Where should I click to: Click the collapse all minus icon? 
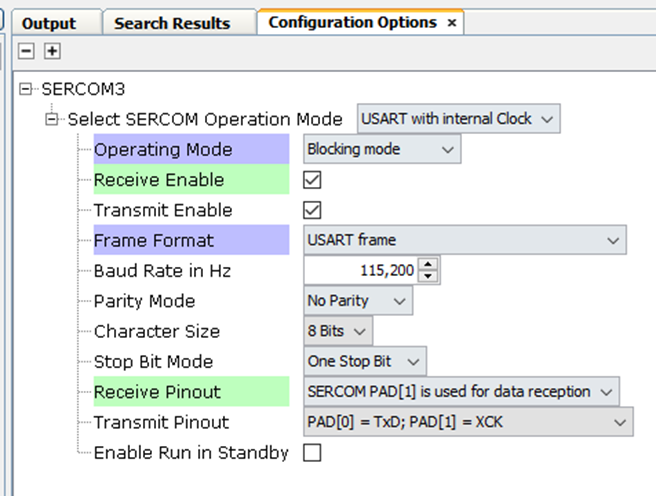27,51
